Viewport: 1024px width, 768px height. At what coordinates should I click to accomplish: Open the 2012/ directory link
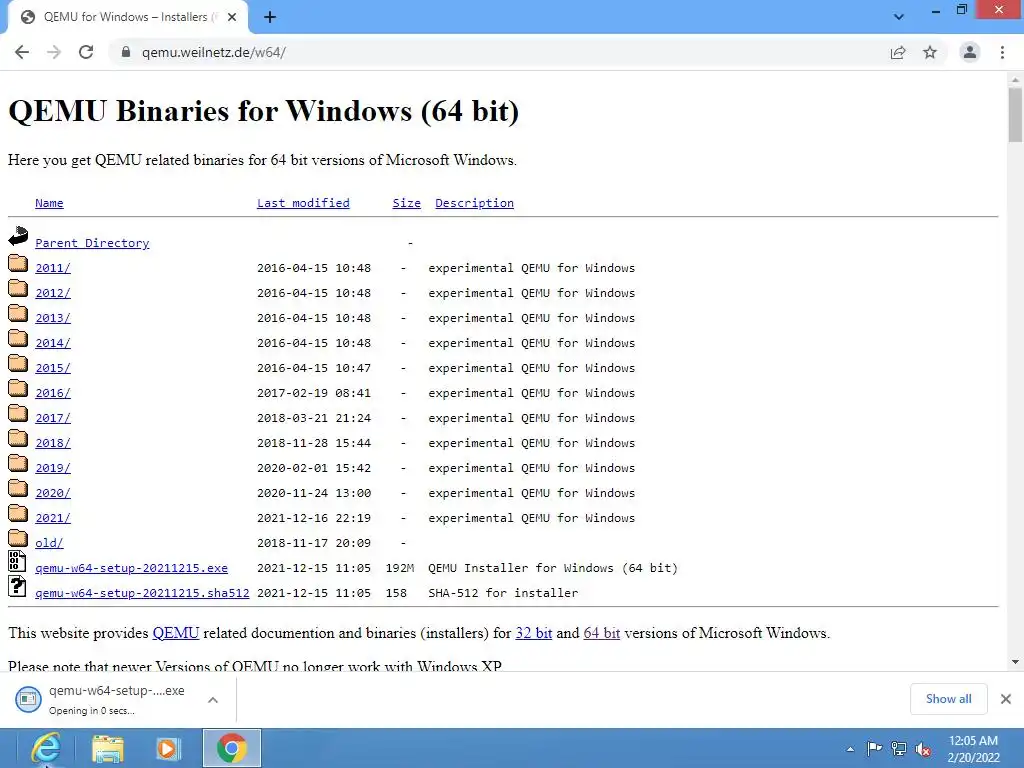click(53, 293)
